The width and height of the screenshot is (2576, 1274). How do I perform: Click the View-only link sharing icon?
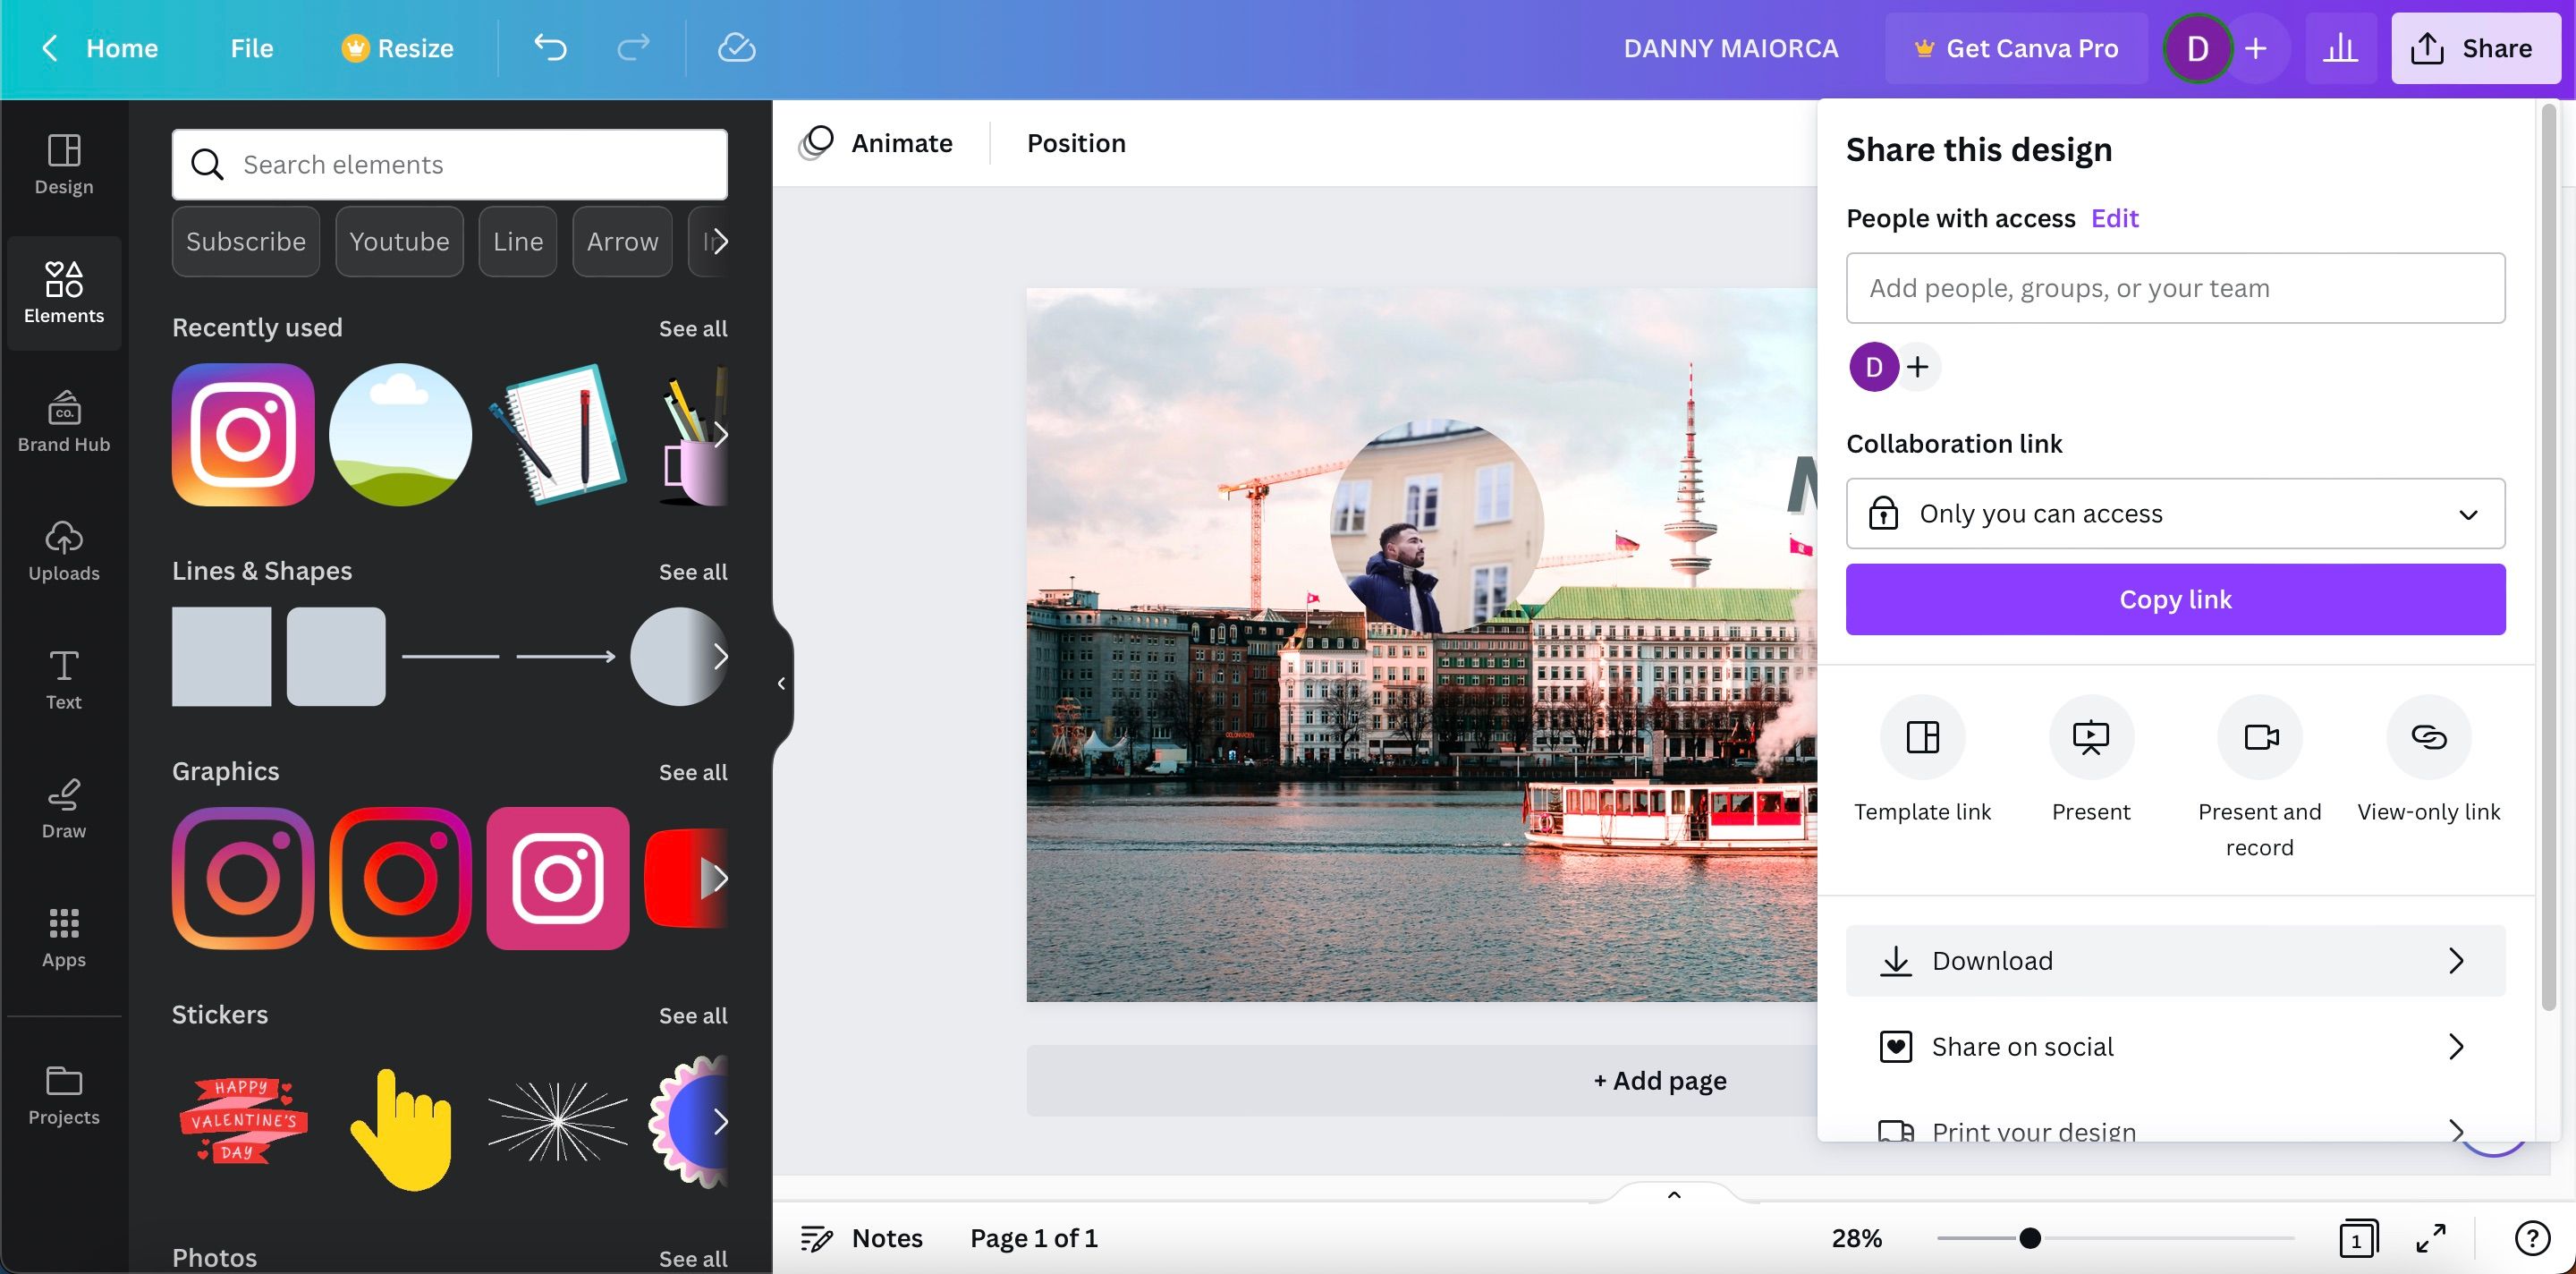click(2428, 738)
